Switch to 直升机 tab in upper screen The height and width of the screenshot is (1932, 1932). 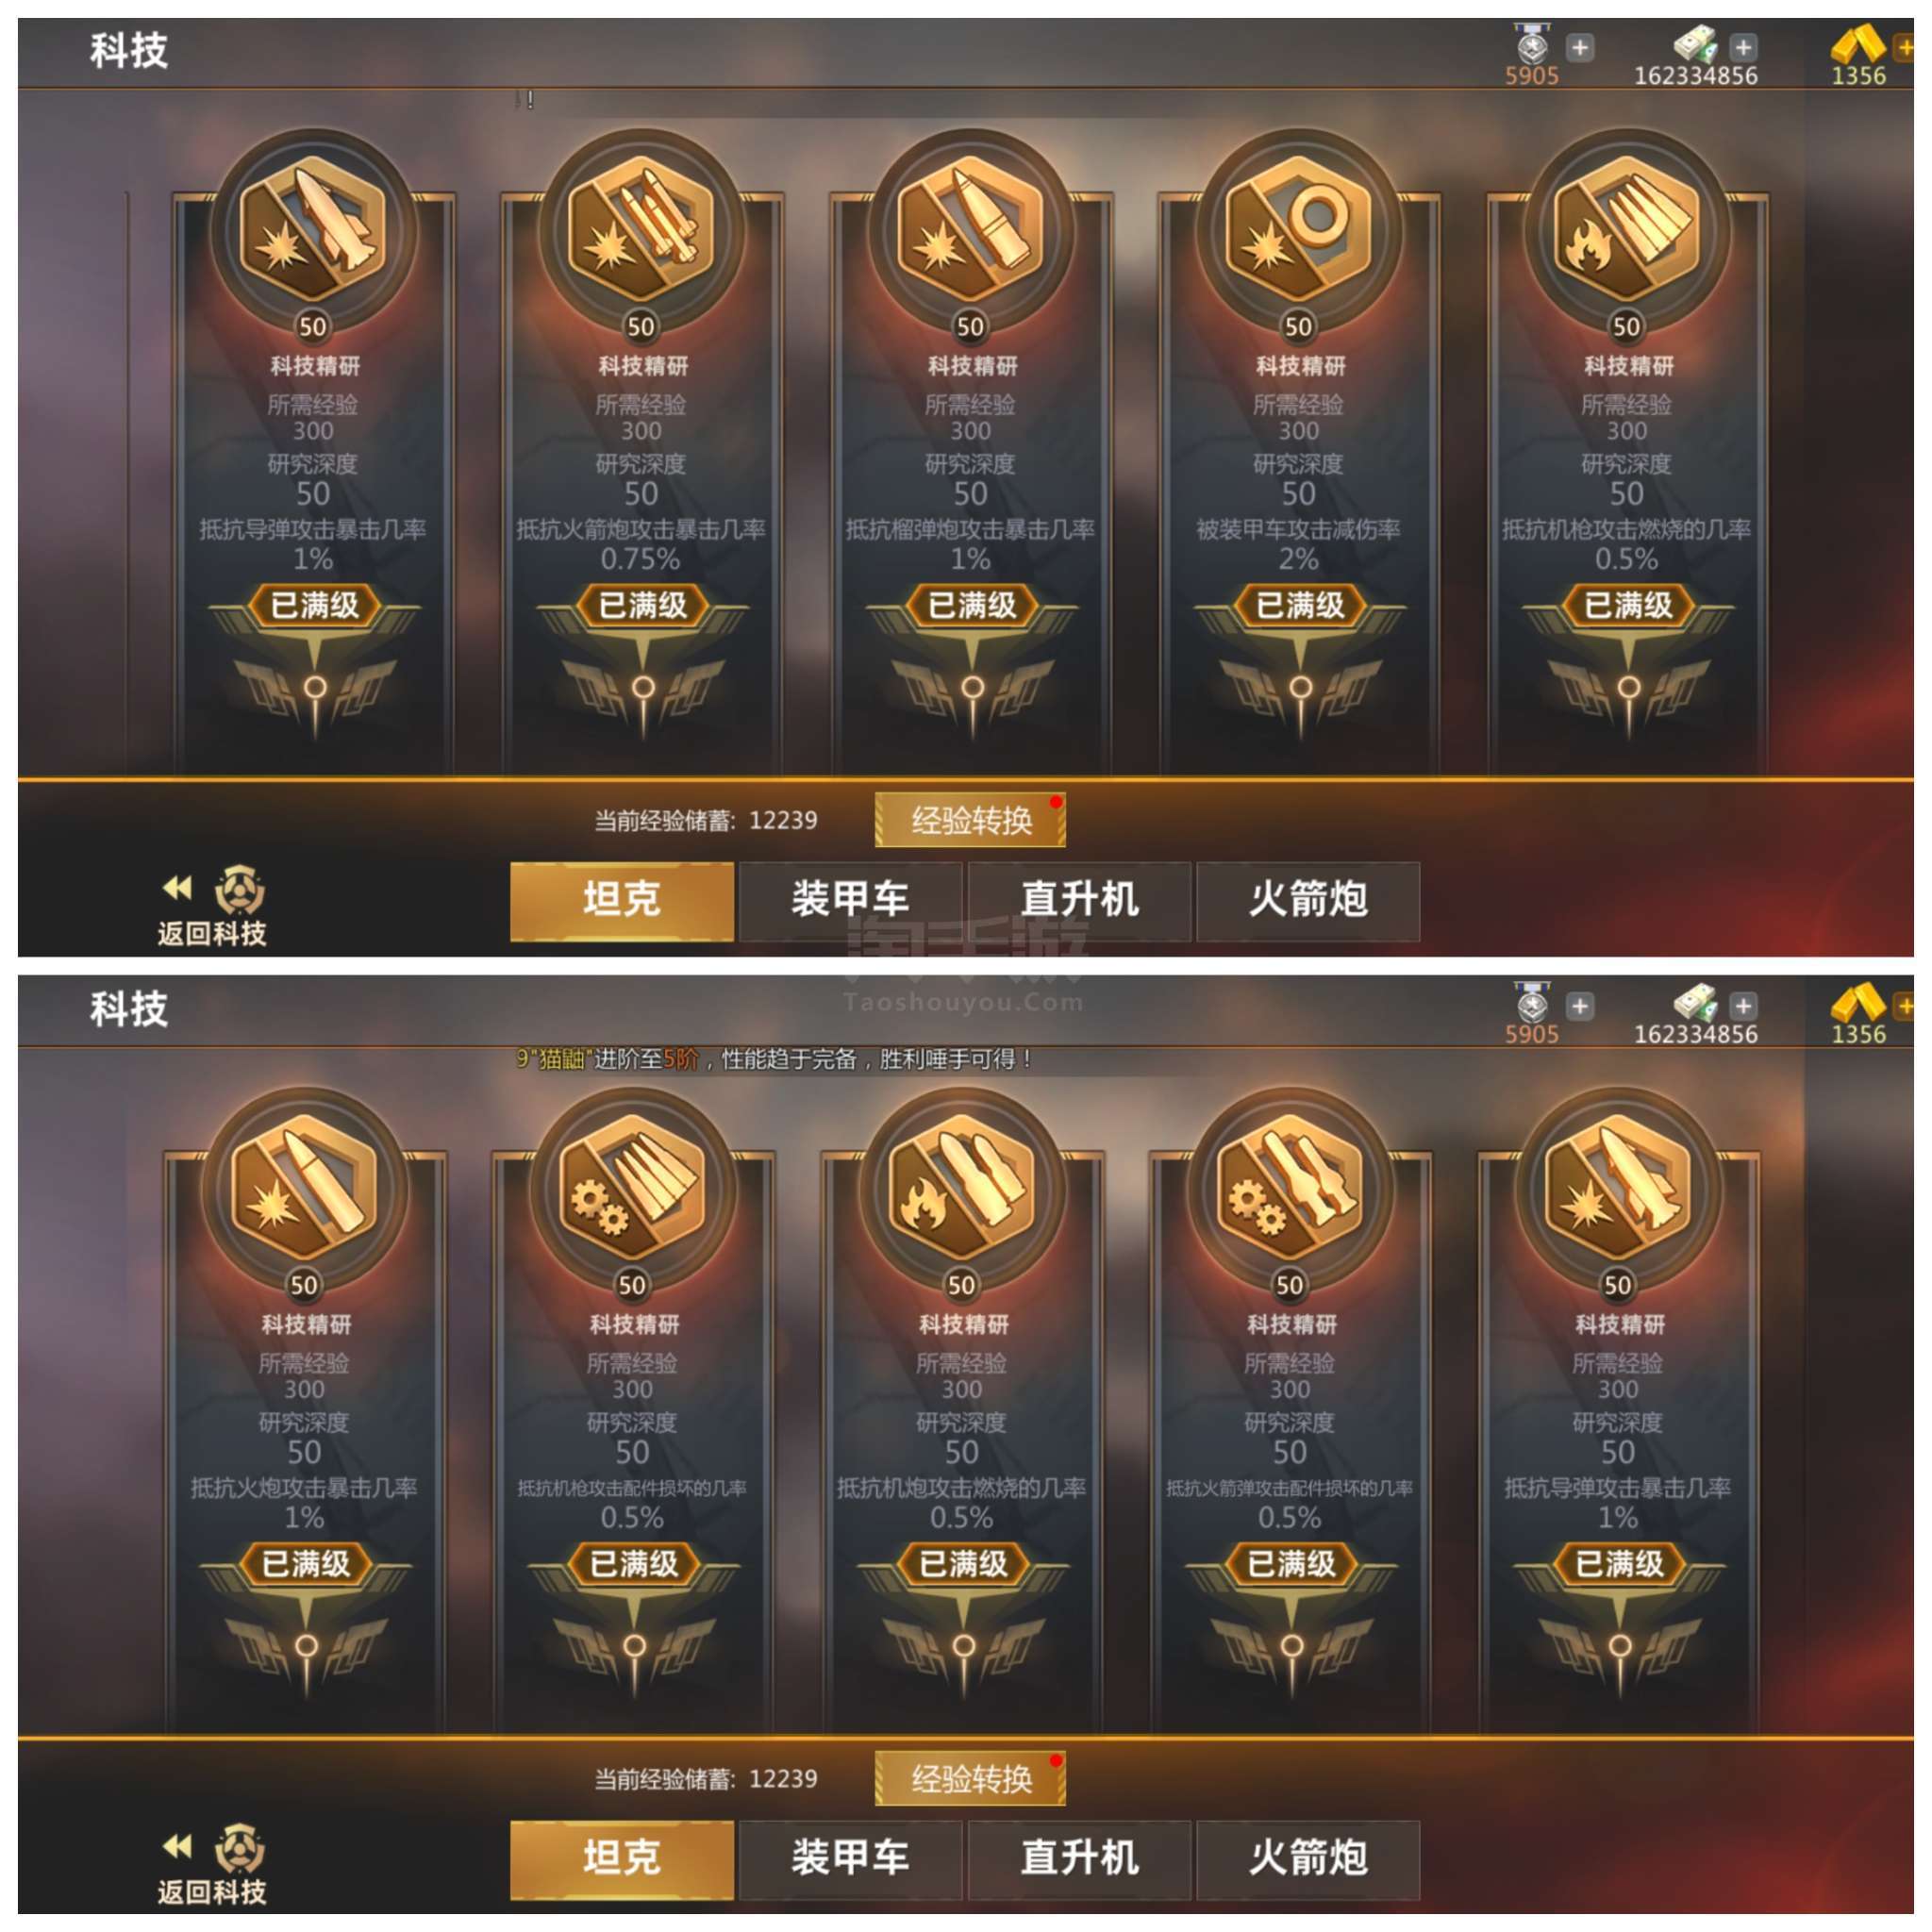(1079, 900)
